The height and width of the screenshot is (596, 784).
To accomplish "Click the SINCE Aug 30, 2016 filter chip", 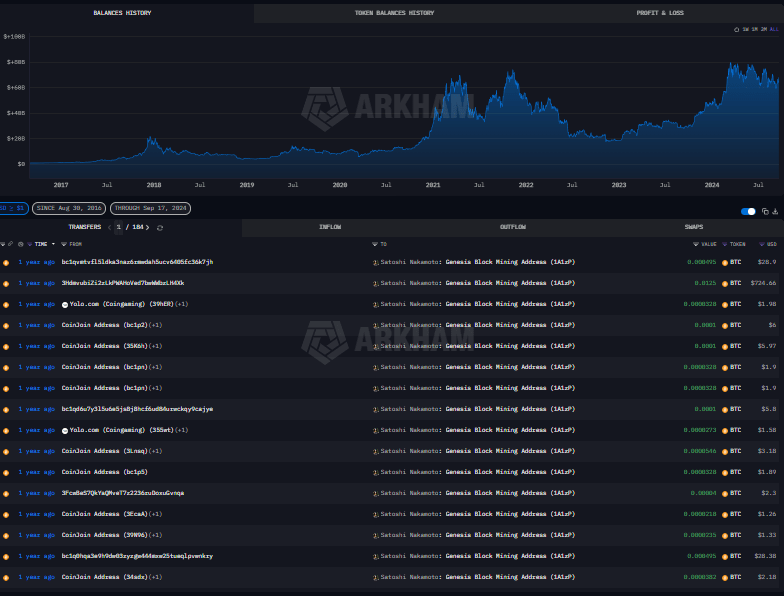I will coord(67,208).
